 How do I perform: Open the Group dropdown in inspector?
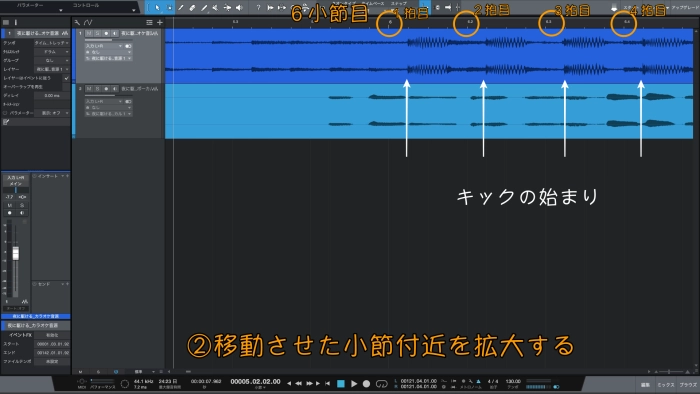coord(52,60)
